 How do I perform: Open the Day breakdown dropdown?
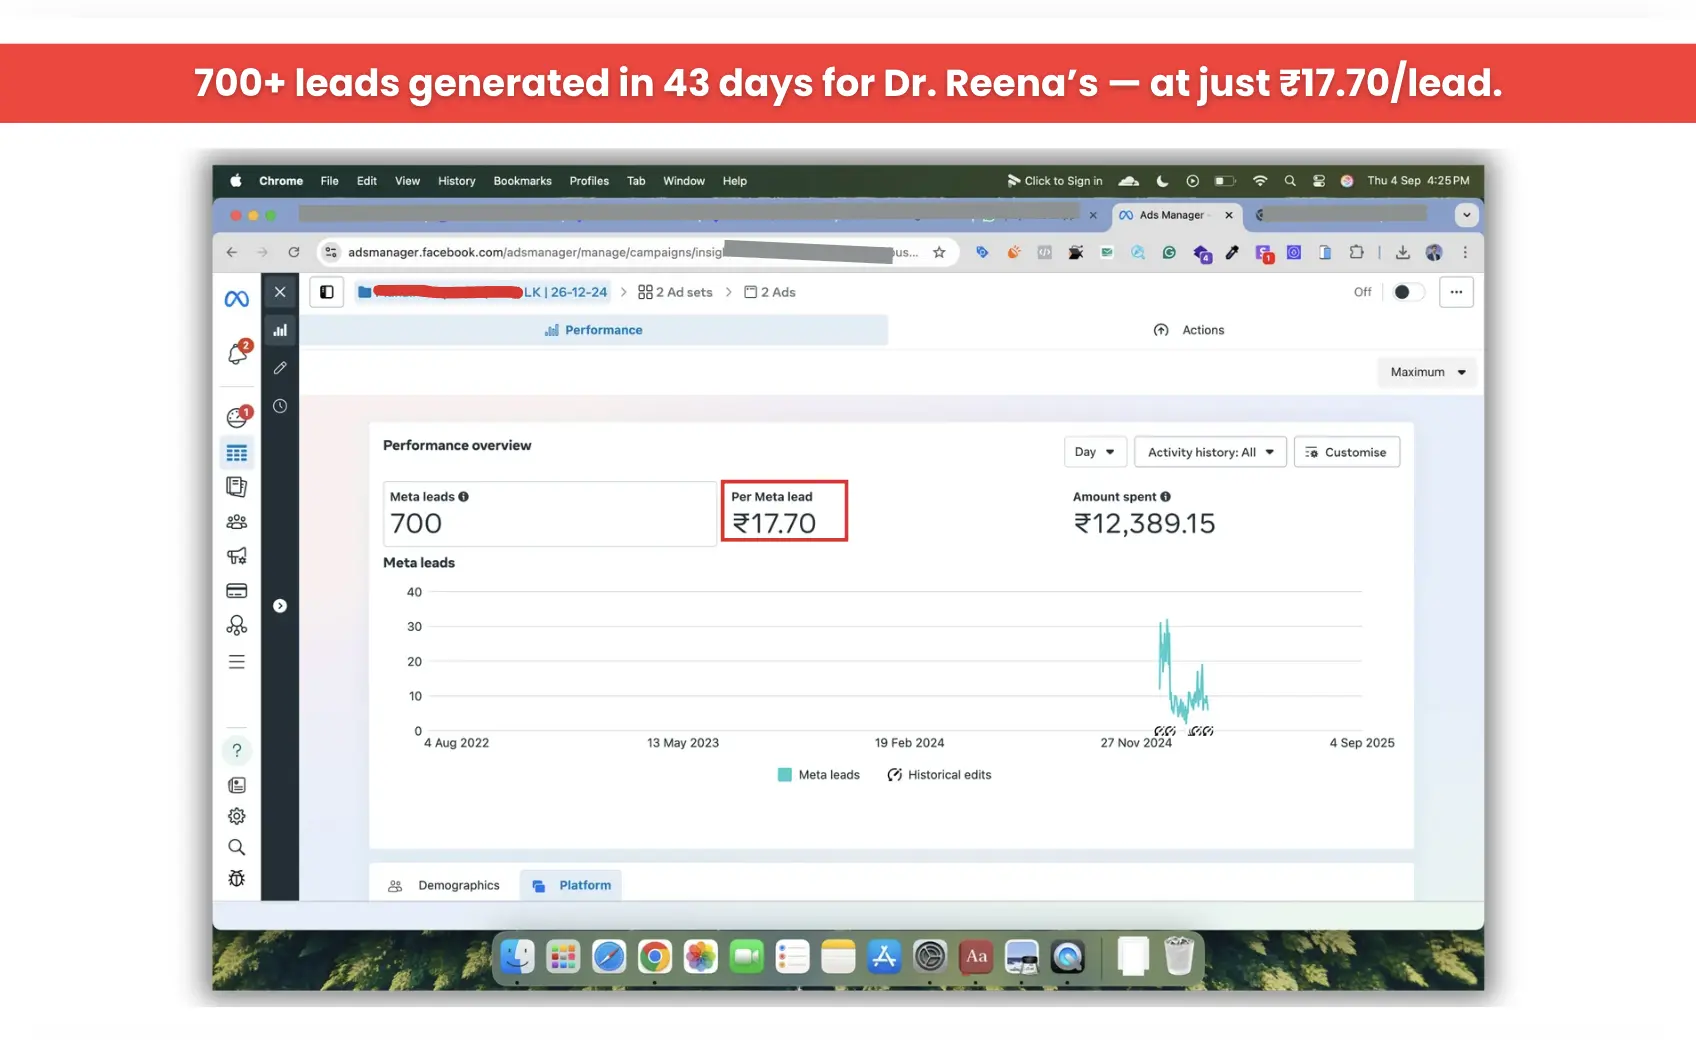point(1096,452)
